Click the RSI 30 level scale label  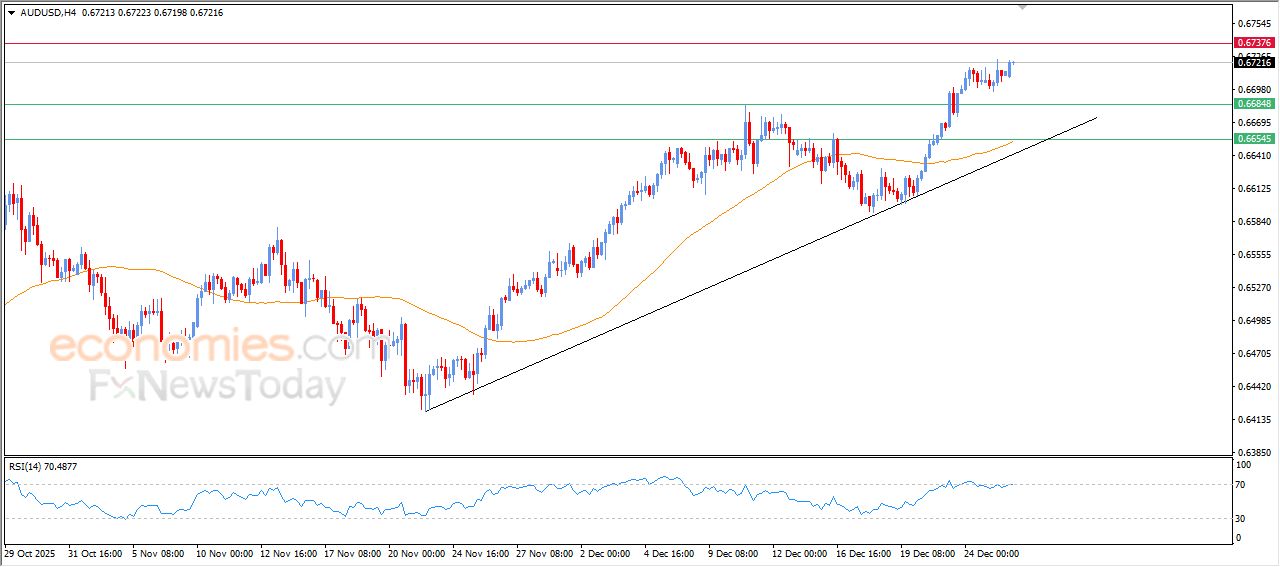pos(1243,518)
